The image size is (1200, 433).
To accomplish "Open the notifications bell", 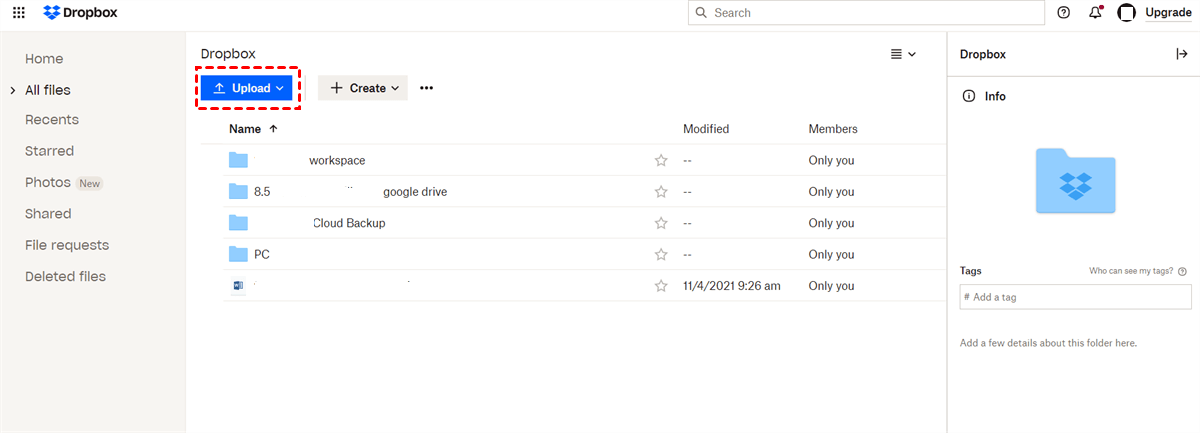I will click(1096, 13).
